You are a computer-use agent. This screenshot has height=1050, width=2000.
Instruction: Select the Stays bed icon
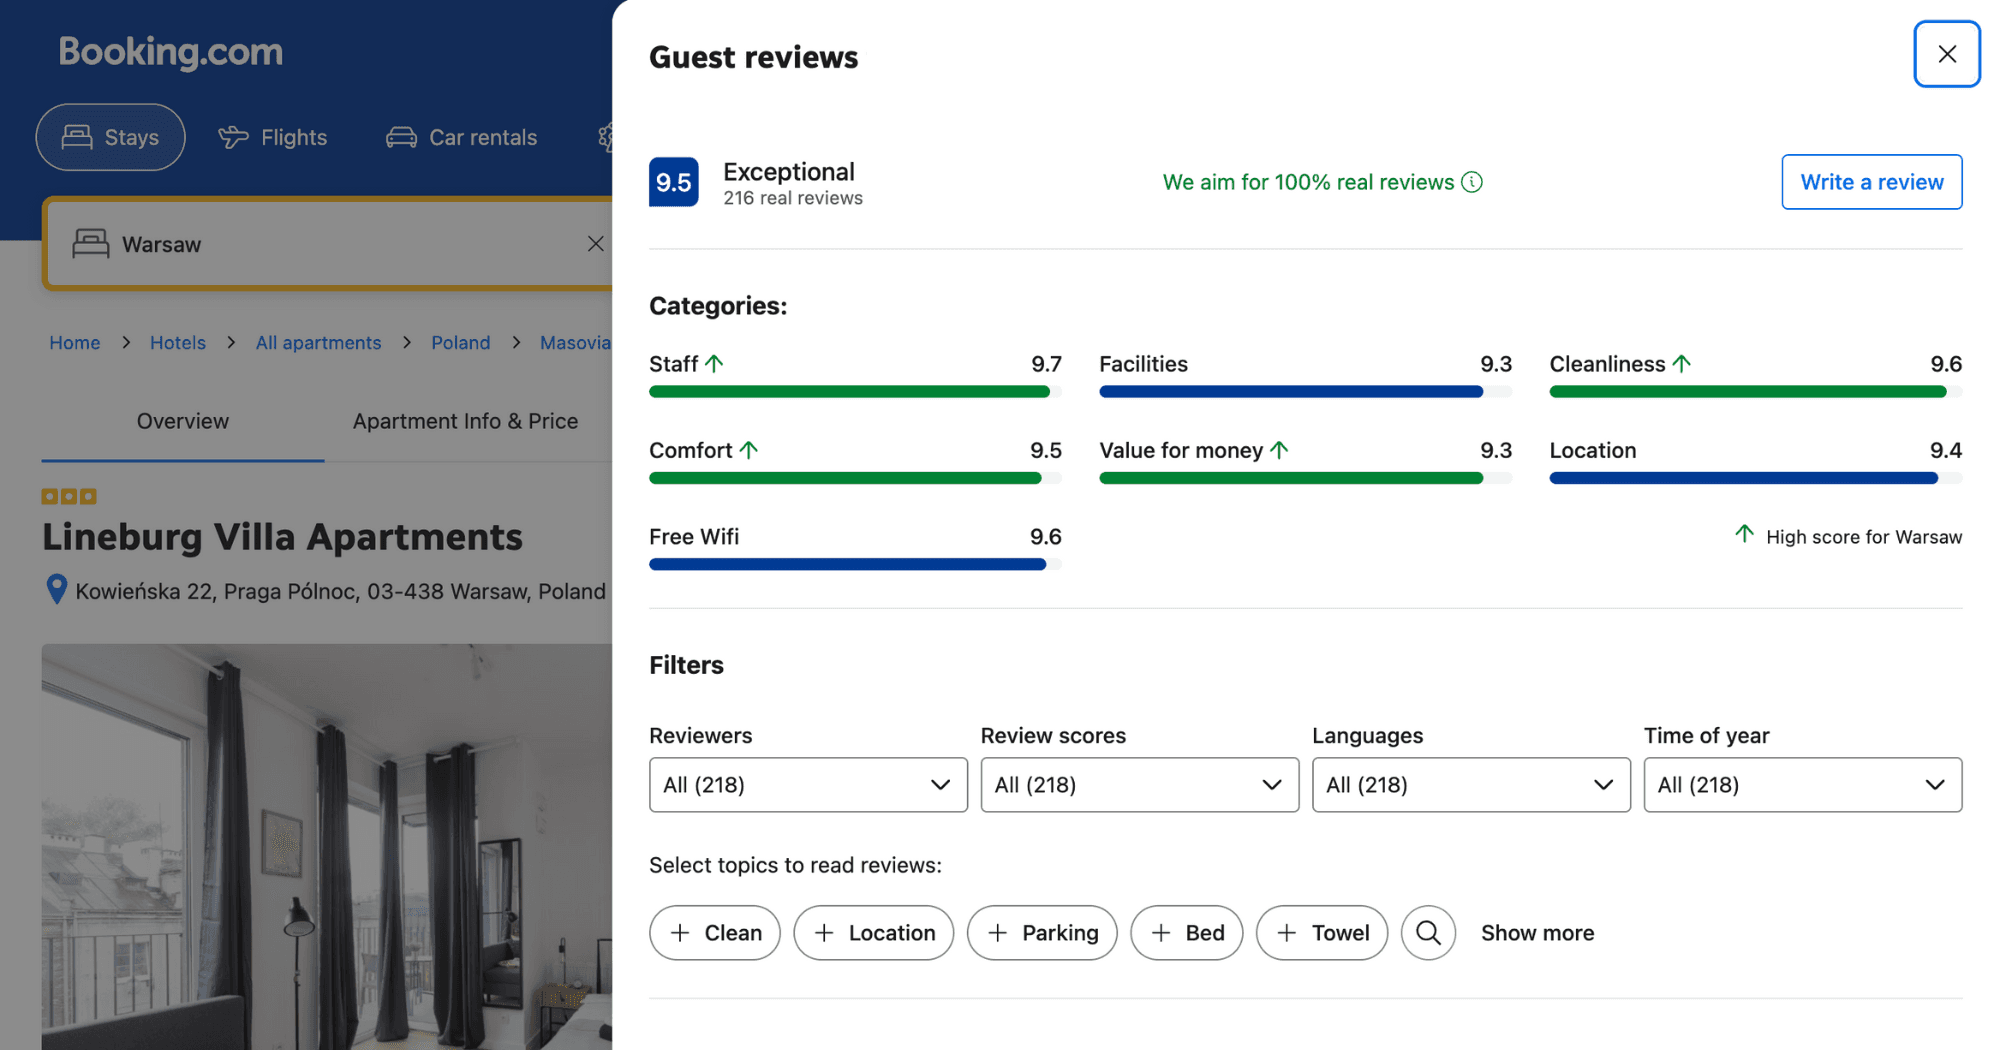click(76, 137)
